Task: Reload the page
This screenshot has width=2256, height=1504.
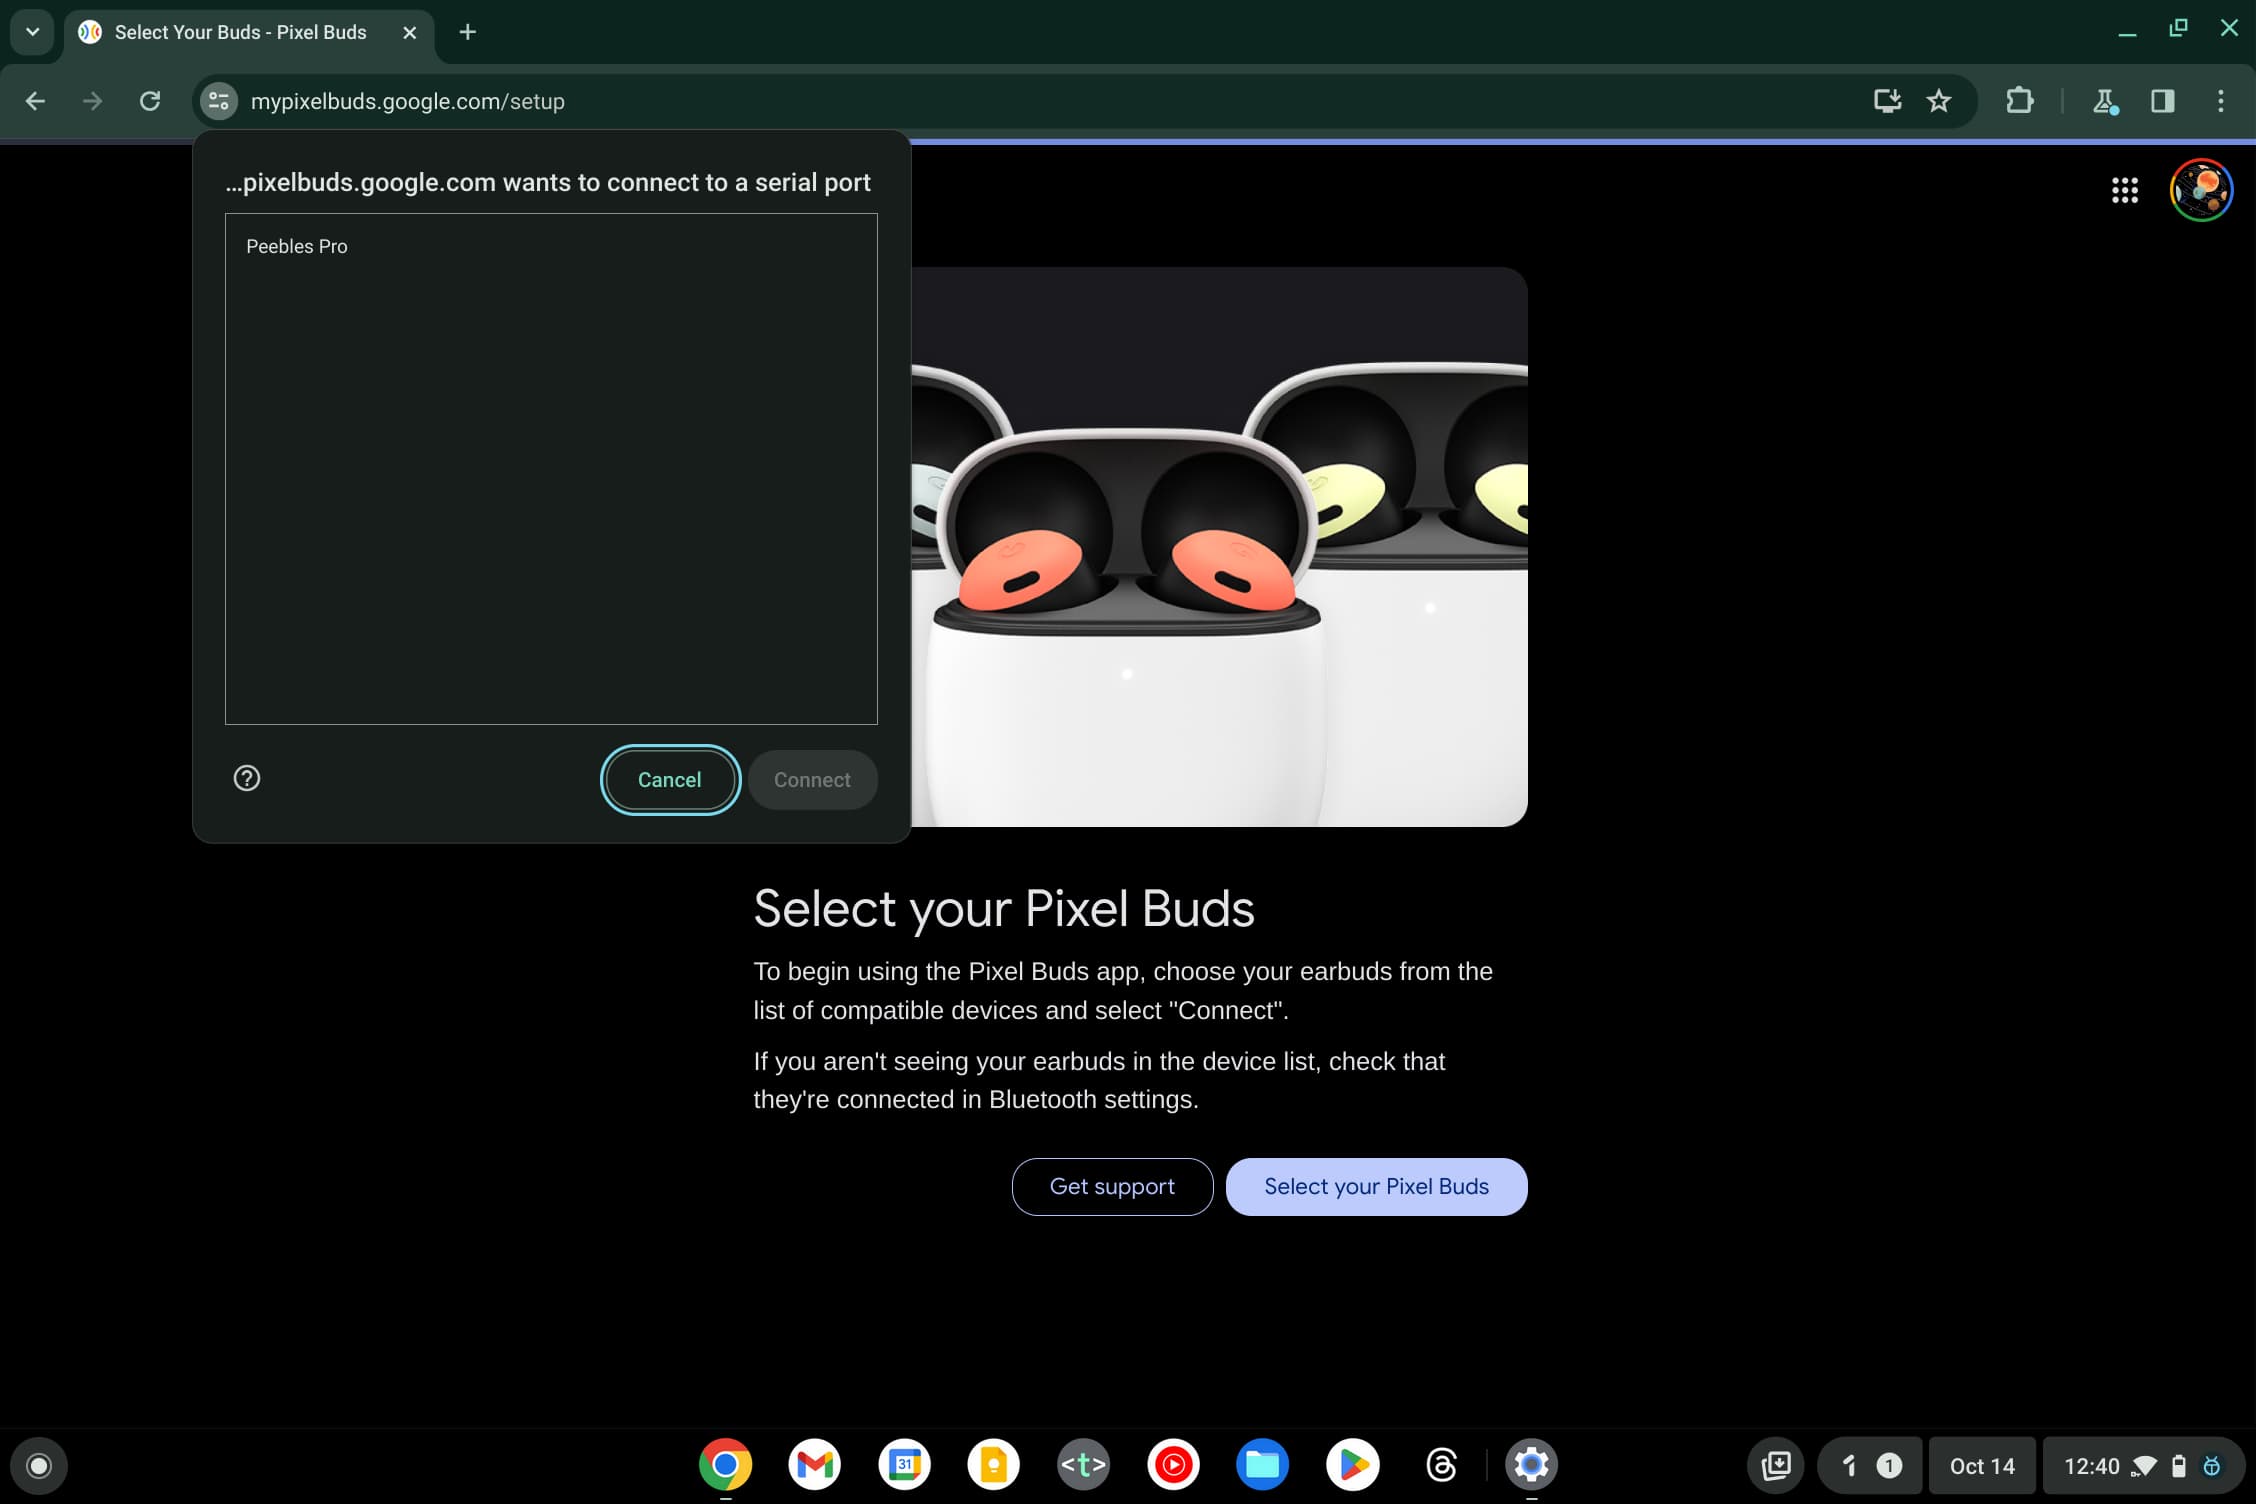Action: coord(150,101)
